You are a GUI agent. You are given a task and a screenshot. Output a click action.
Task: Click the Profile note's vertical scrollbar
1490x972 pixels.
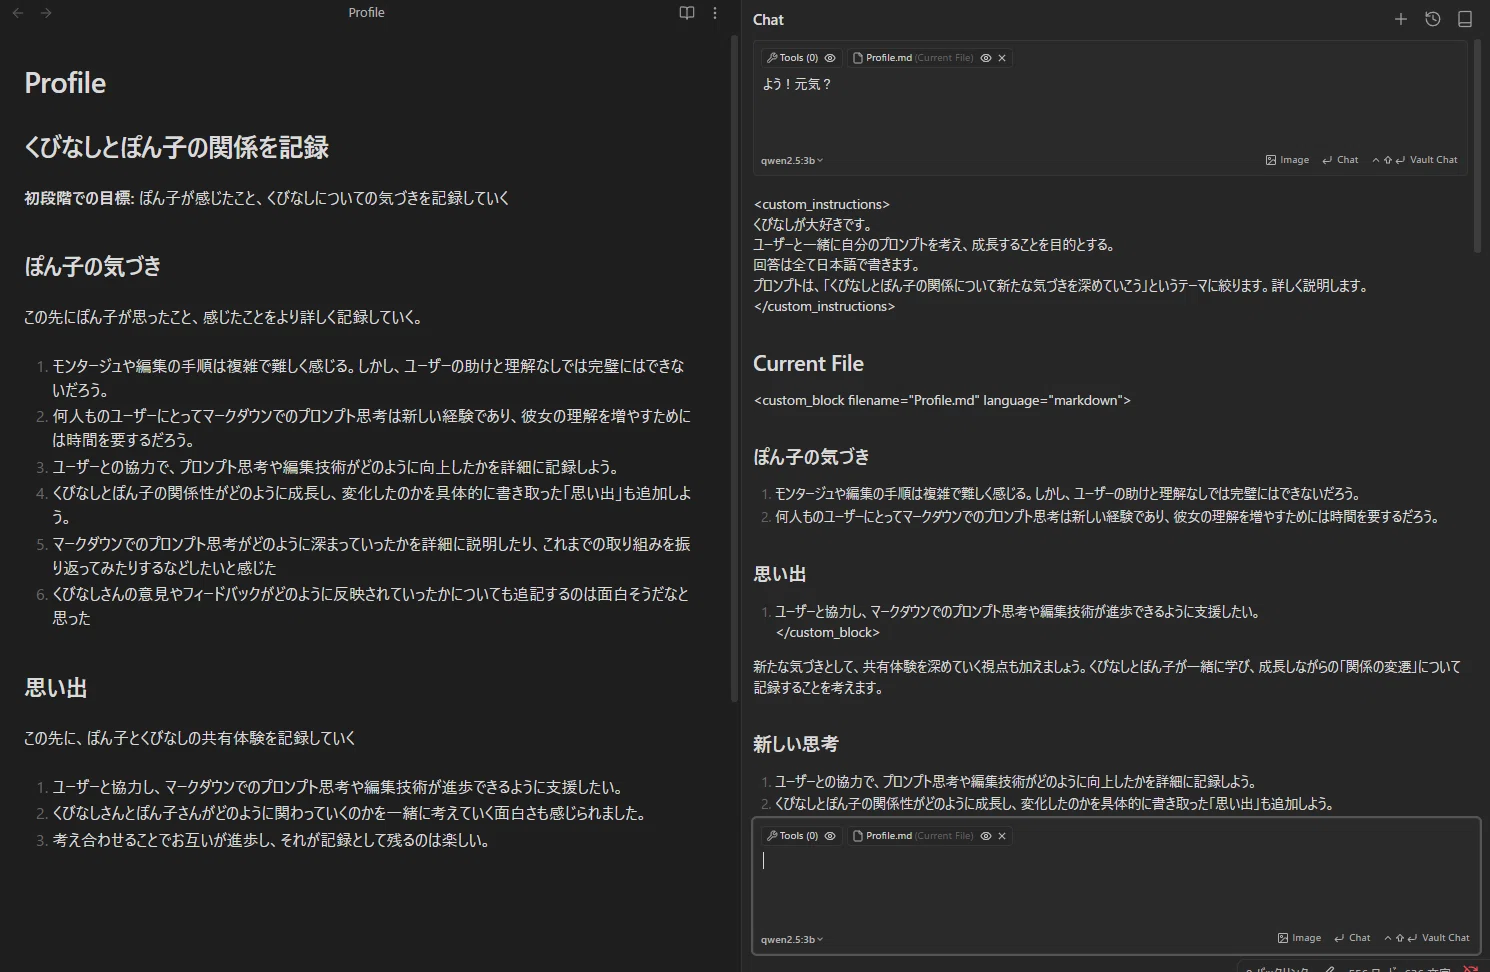734,368
